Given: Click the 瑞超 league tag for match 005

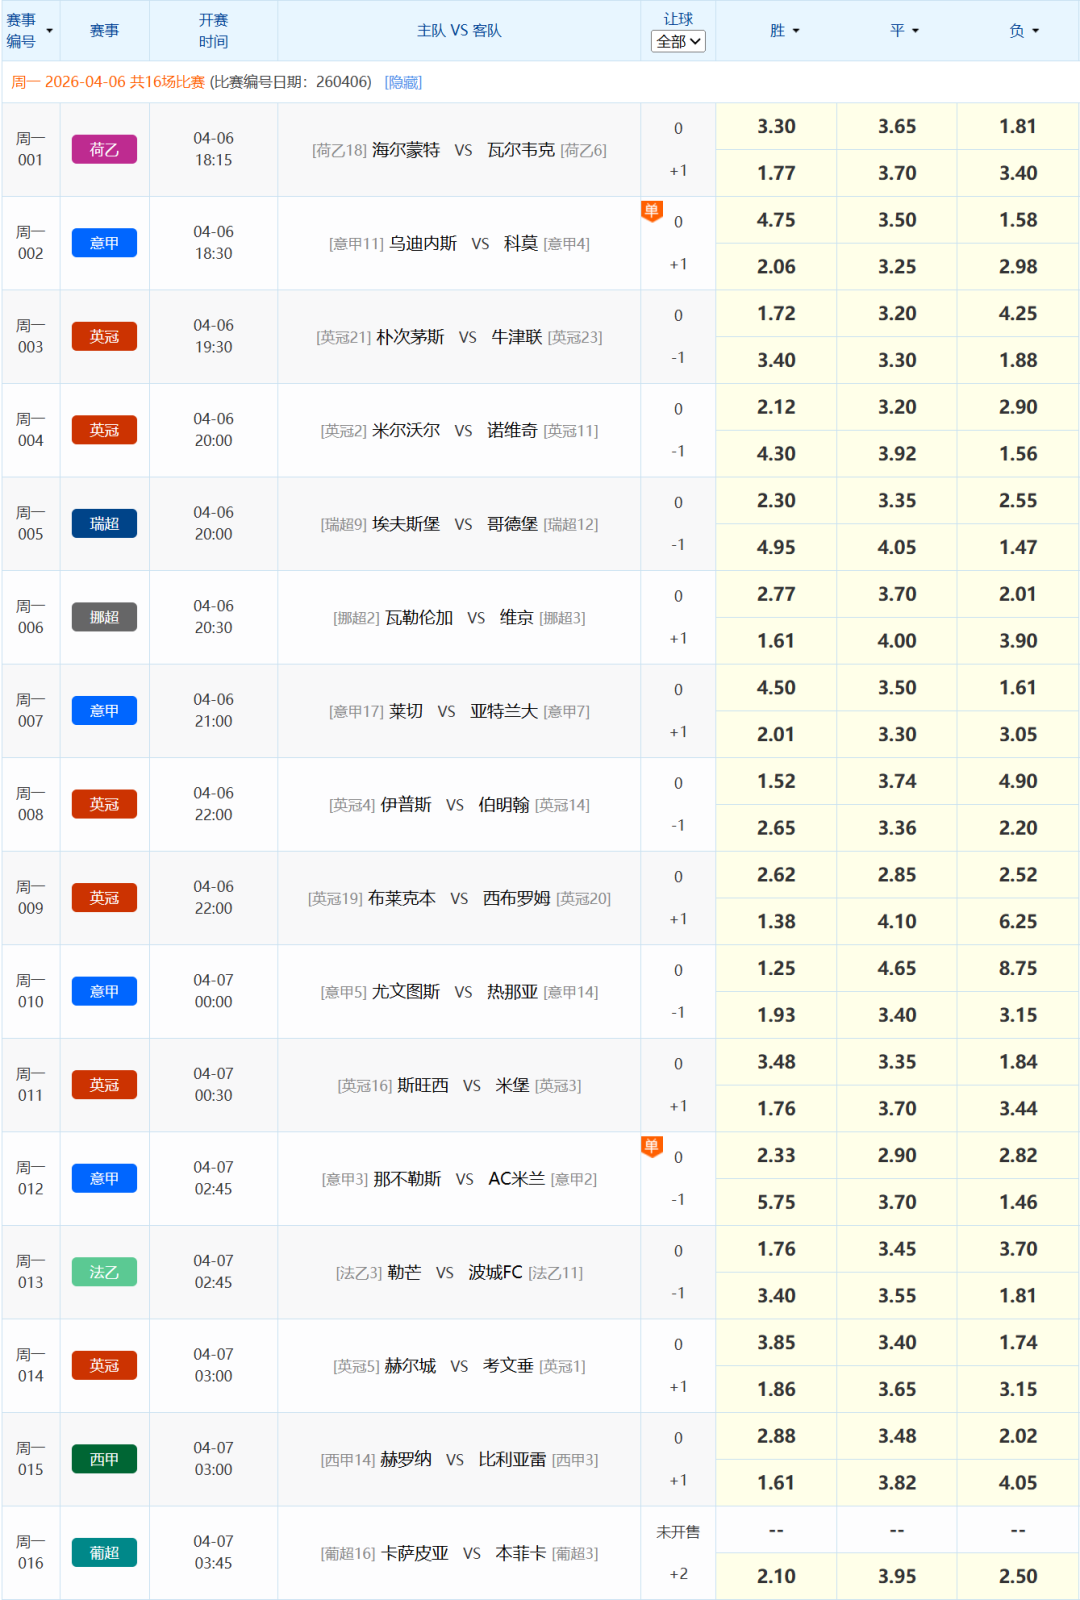Looking at the screenshot, I should coord(104,523).
